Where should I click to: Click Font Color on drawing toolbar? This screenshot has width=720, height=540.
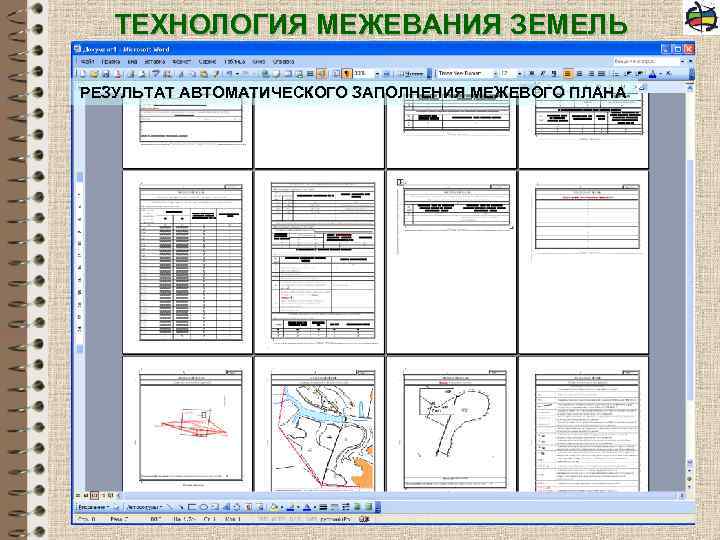pyautogui.click(x=307, y=507)
